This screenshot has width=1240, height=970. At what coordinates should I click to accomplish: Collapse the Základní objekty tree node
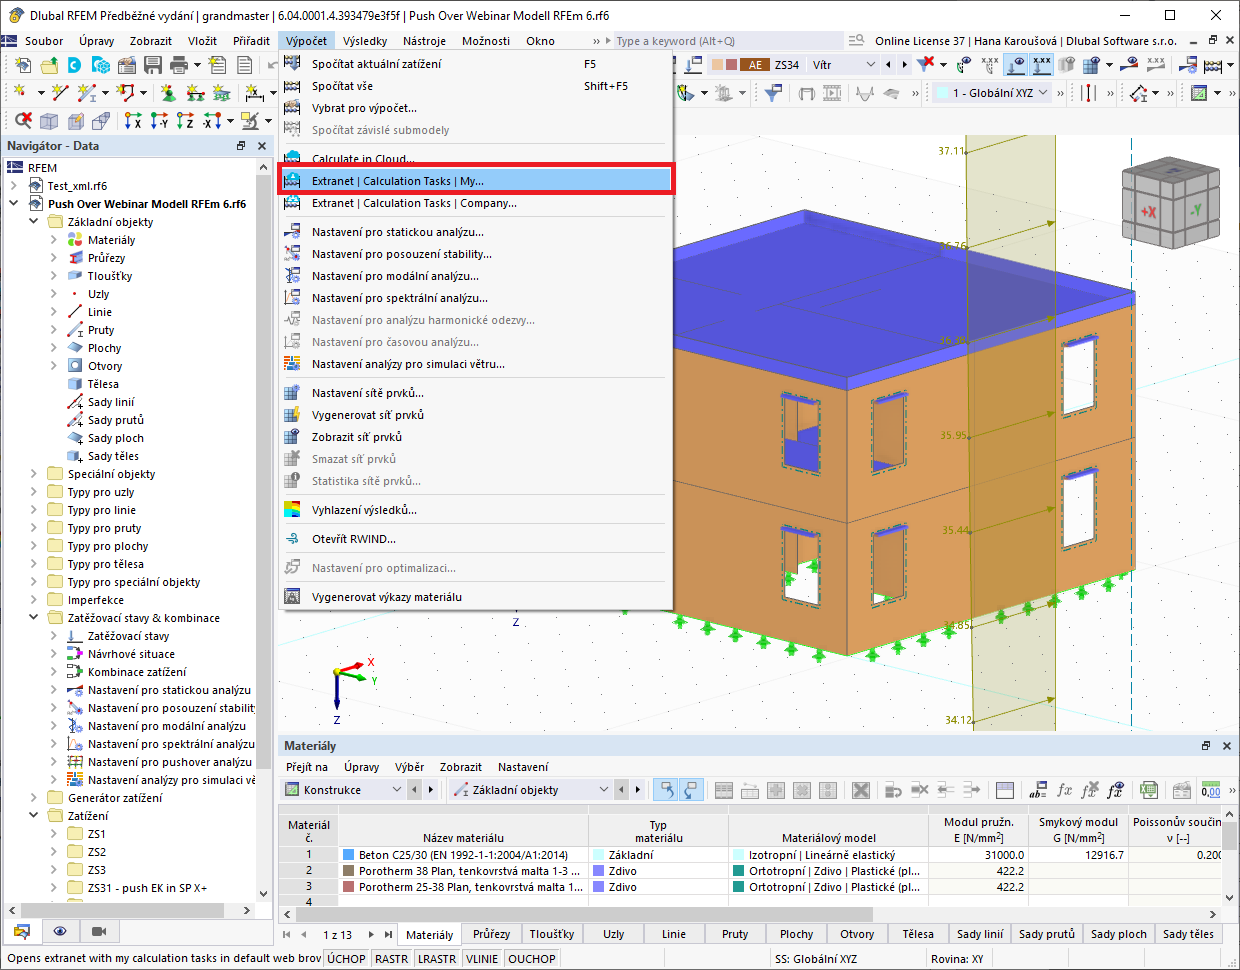click(x=33, y=222)
